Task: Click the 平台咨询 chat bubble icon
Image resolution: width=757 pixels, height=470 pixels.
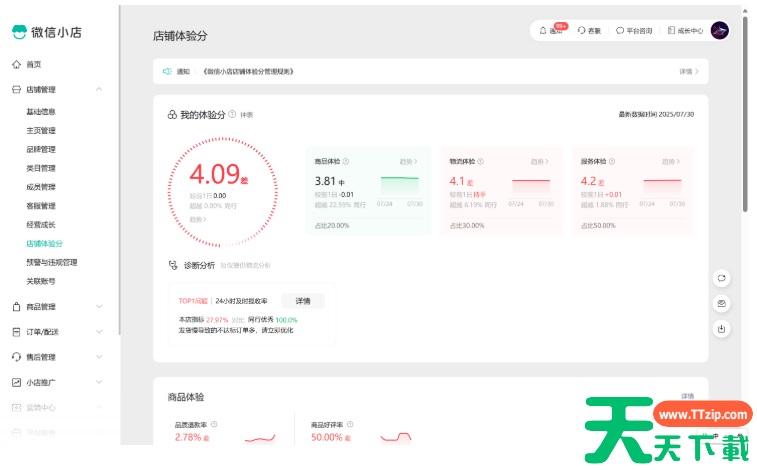Action: click(x=620, y=31)
